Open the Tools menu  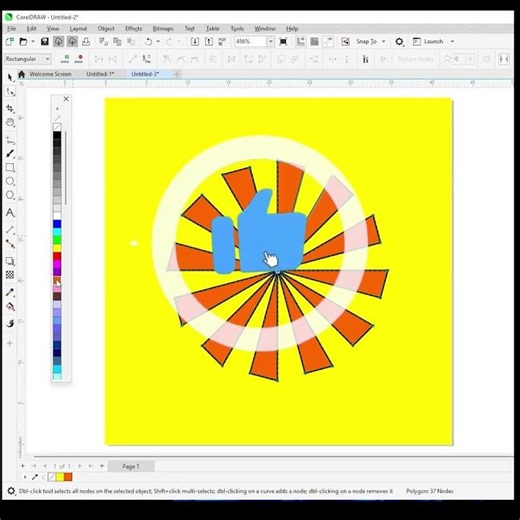click(237, 29)
